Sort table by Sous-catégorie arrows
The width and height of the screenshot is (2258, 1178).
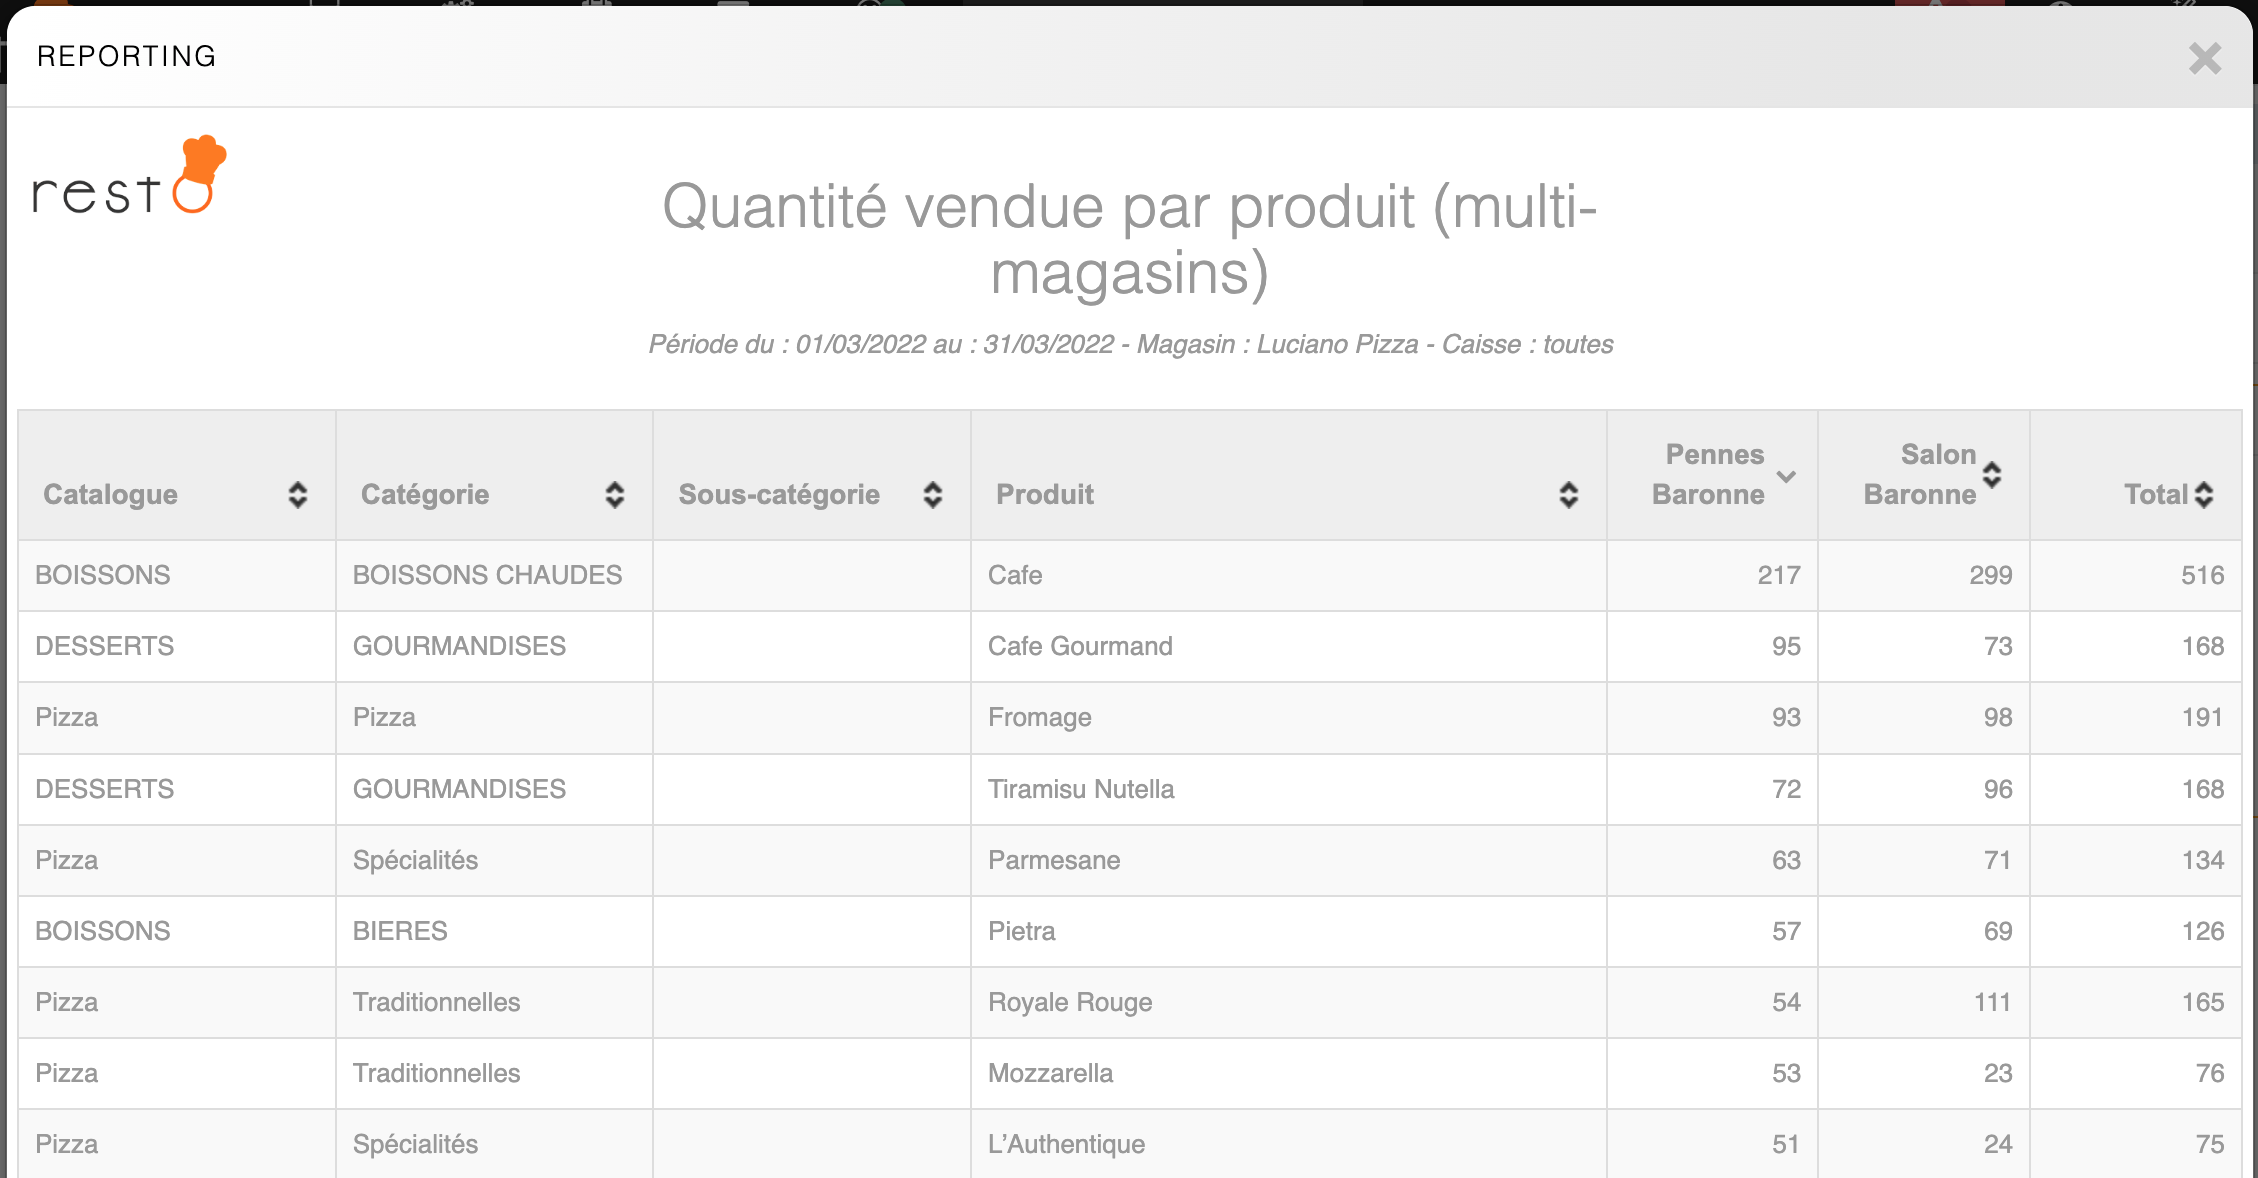pos(932,495)
